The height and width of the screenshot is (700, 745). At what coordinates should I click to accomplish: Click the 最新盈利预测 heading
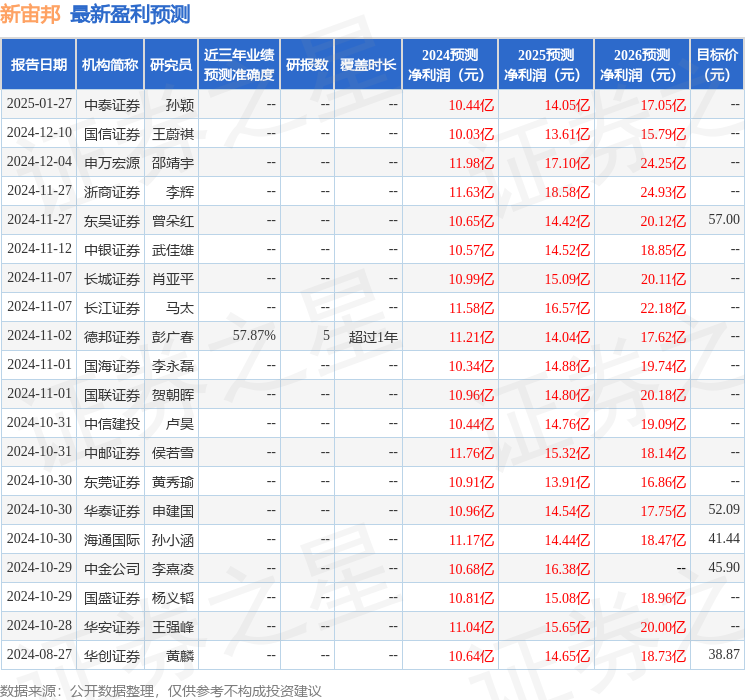[x=130, y=14]
